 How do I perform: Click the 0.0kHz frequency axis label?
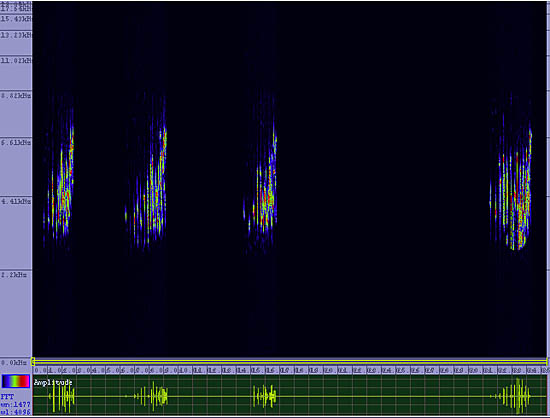pyautogui.click(x=14, y=362)
